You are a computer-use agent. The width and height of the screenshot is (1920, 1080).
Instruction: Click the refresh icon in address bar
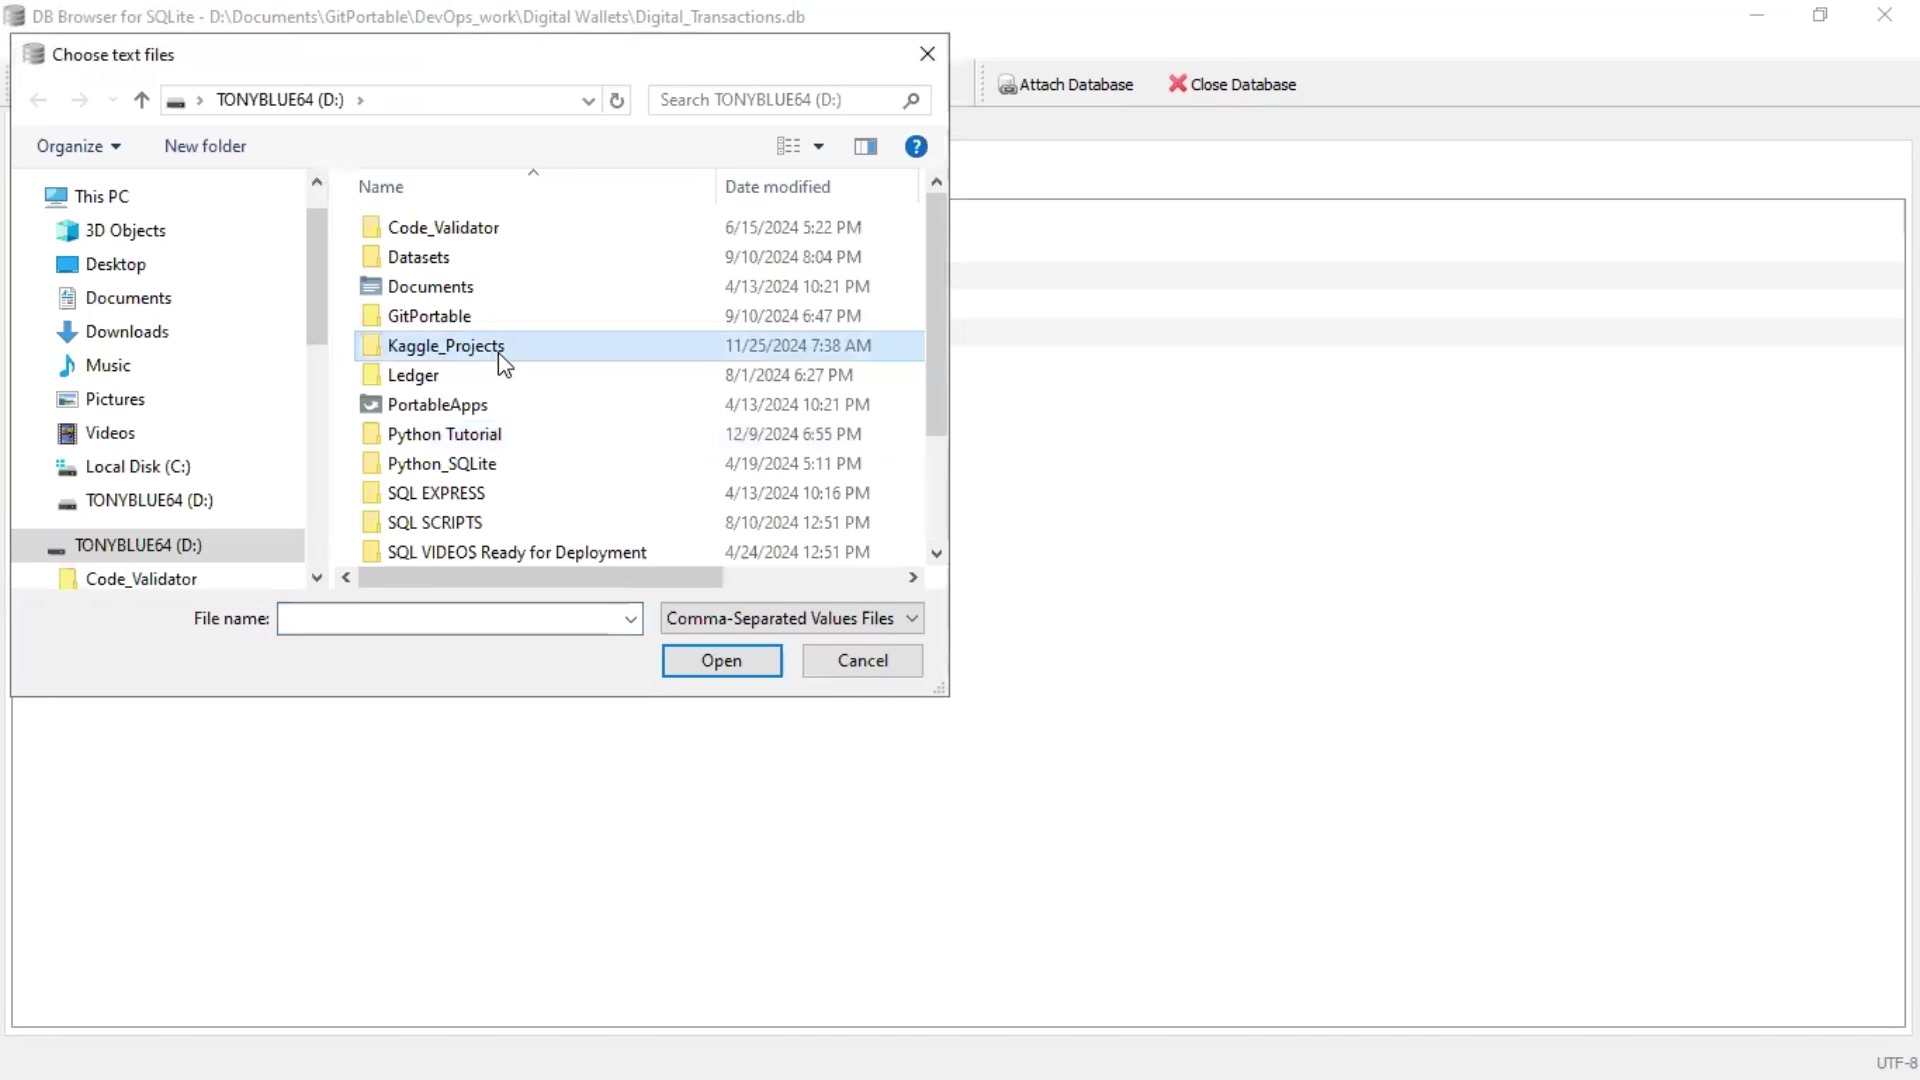[617, 100]
